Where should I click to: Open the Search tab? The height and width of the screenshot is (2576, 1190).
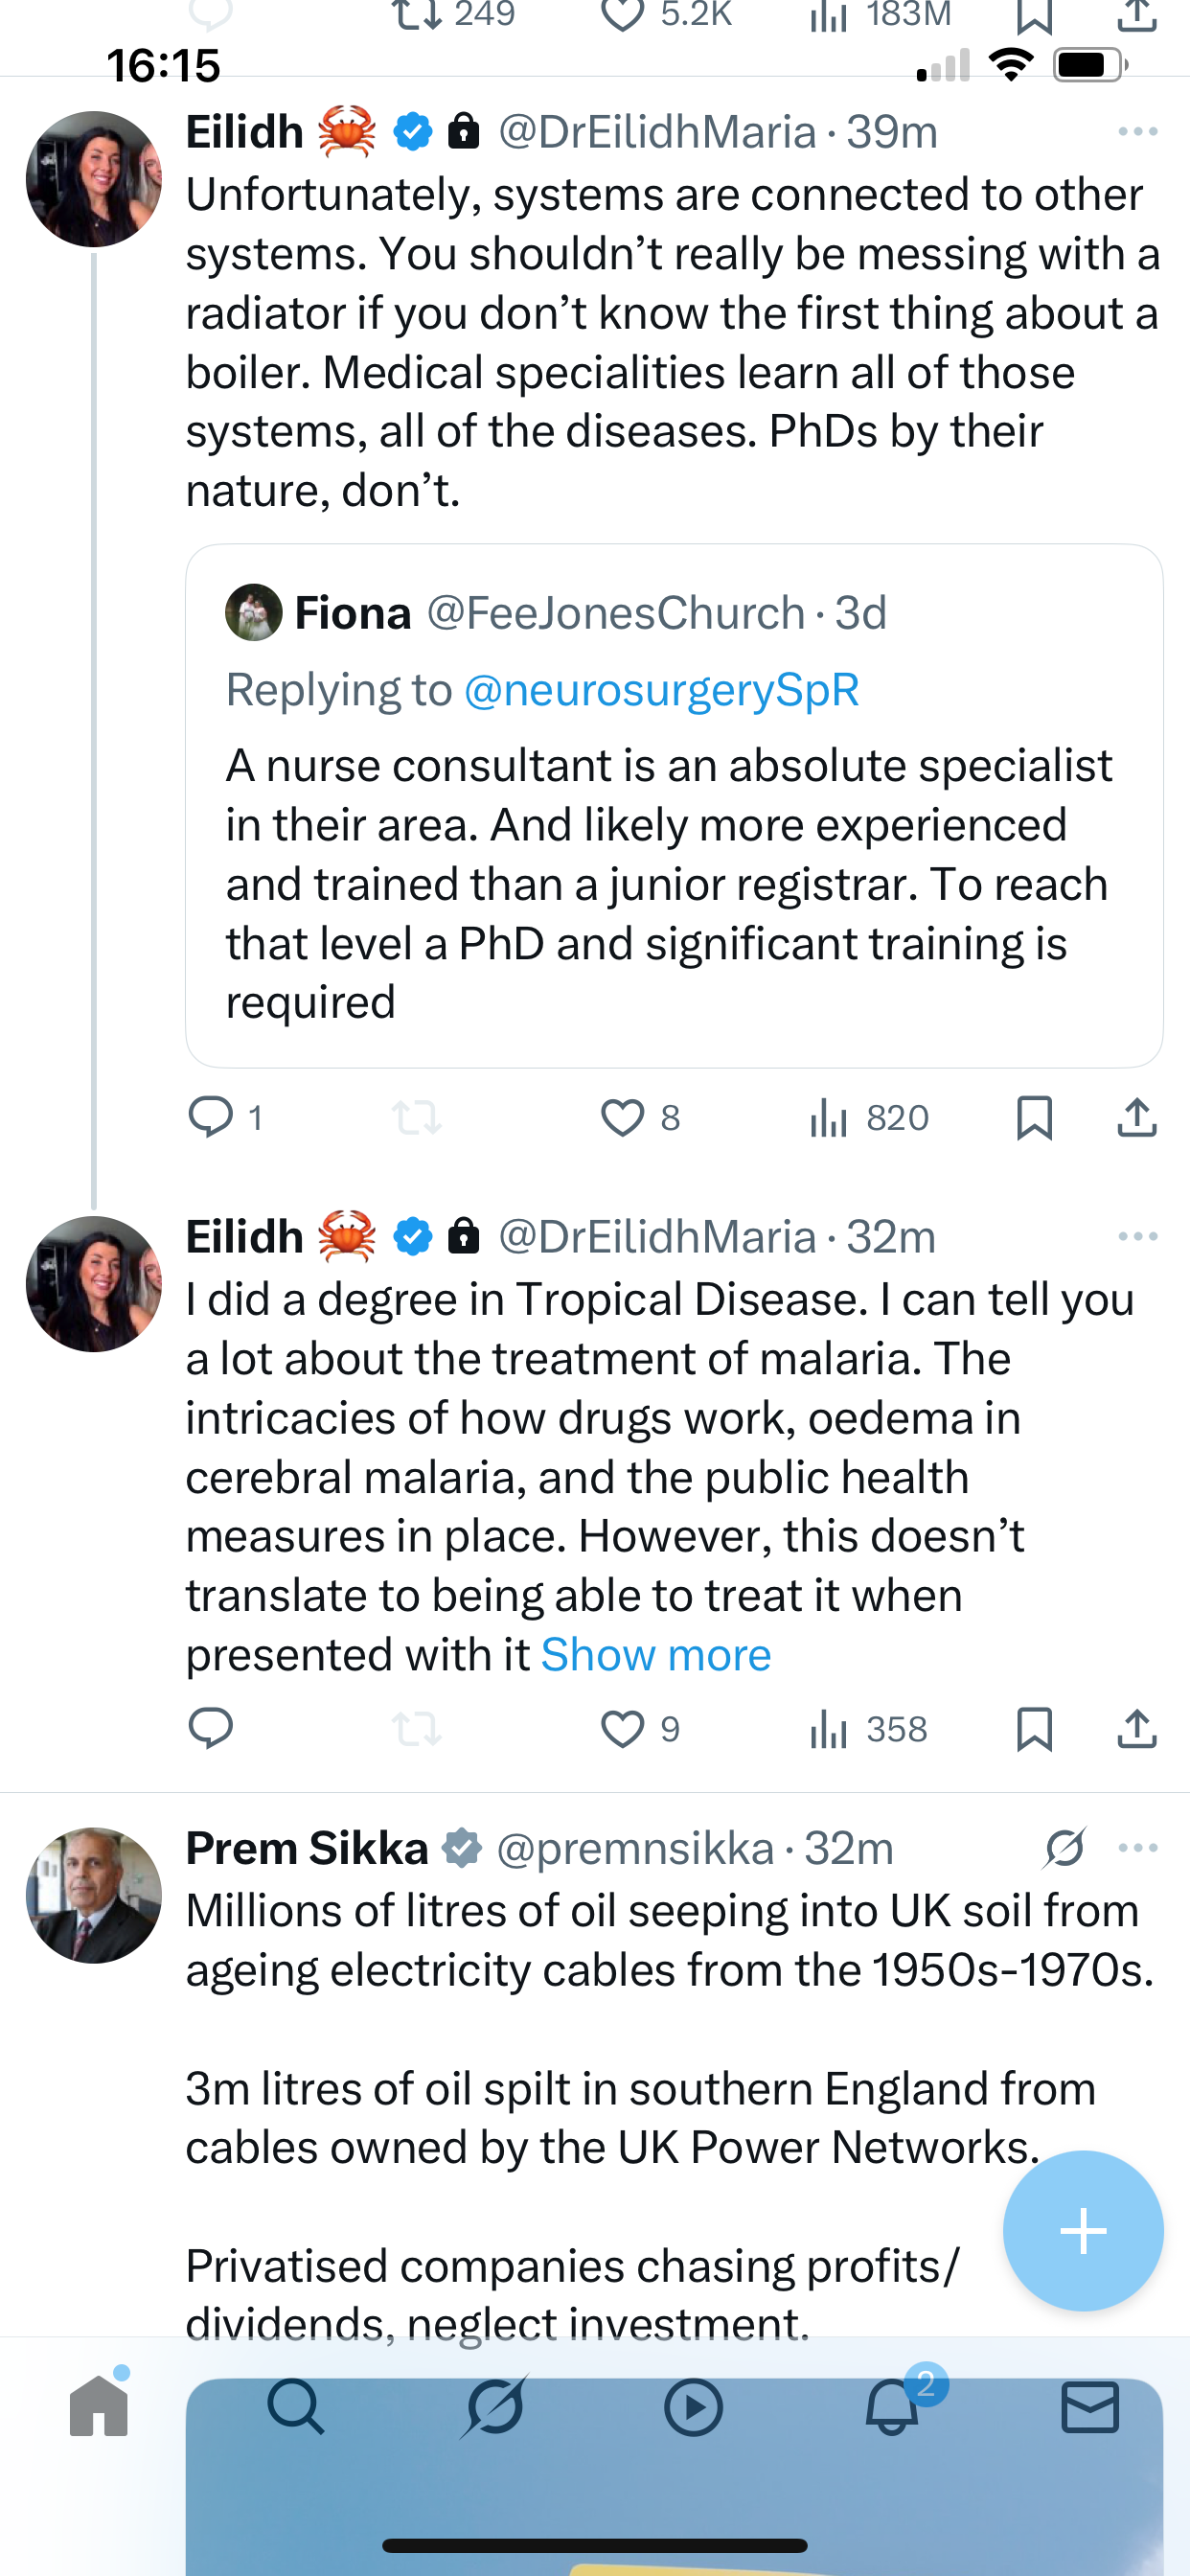point(296,2407)
